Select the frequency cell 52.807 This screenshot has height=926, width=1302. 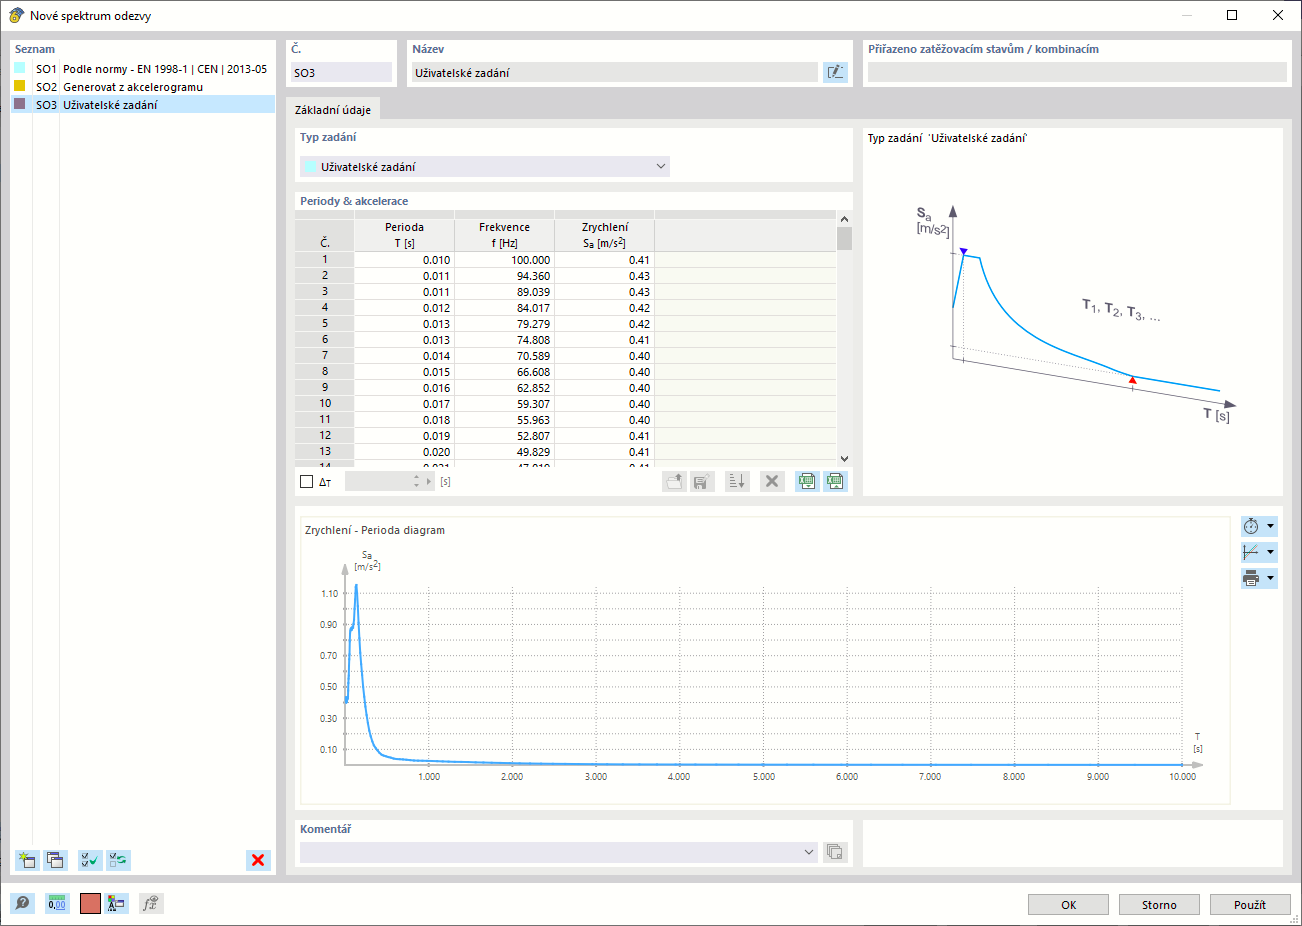pyautogui.click(x=504, y=436)
